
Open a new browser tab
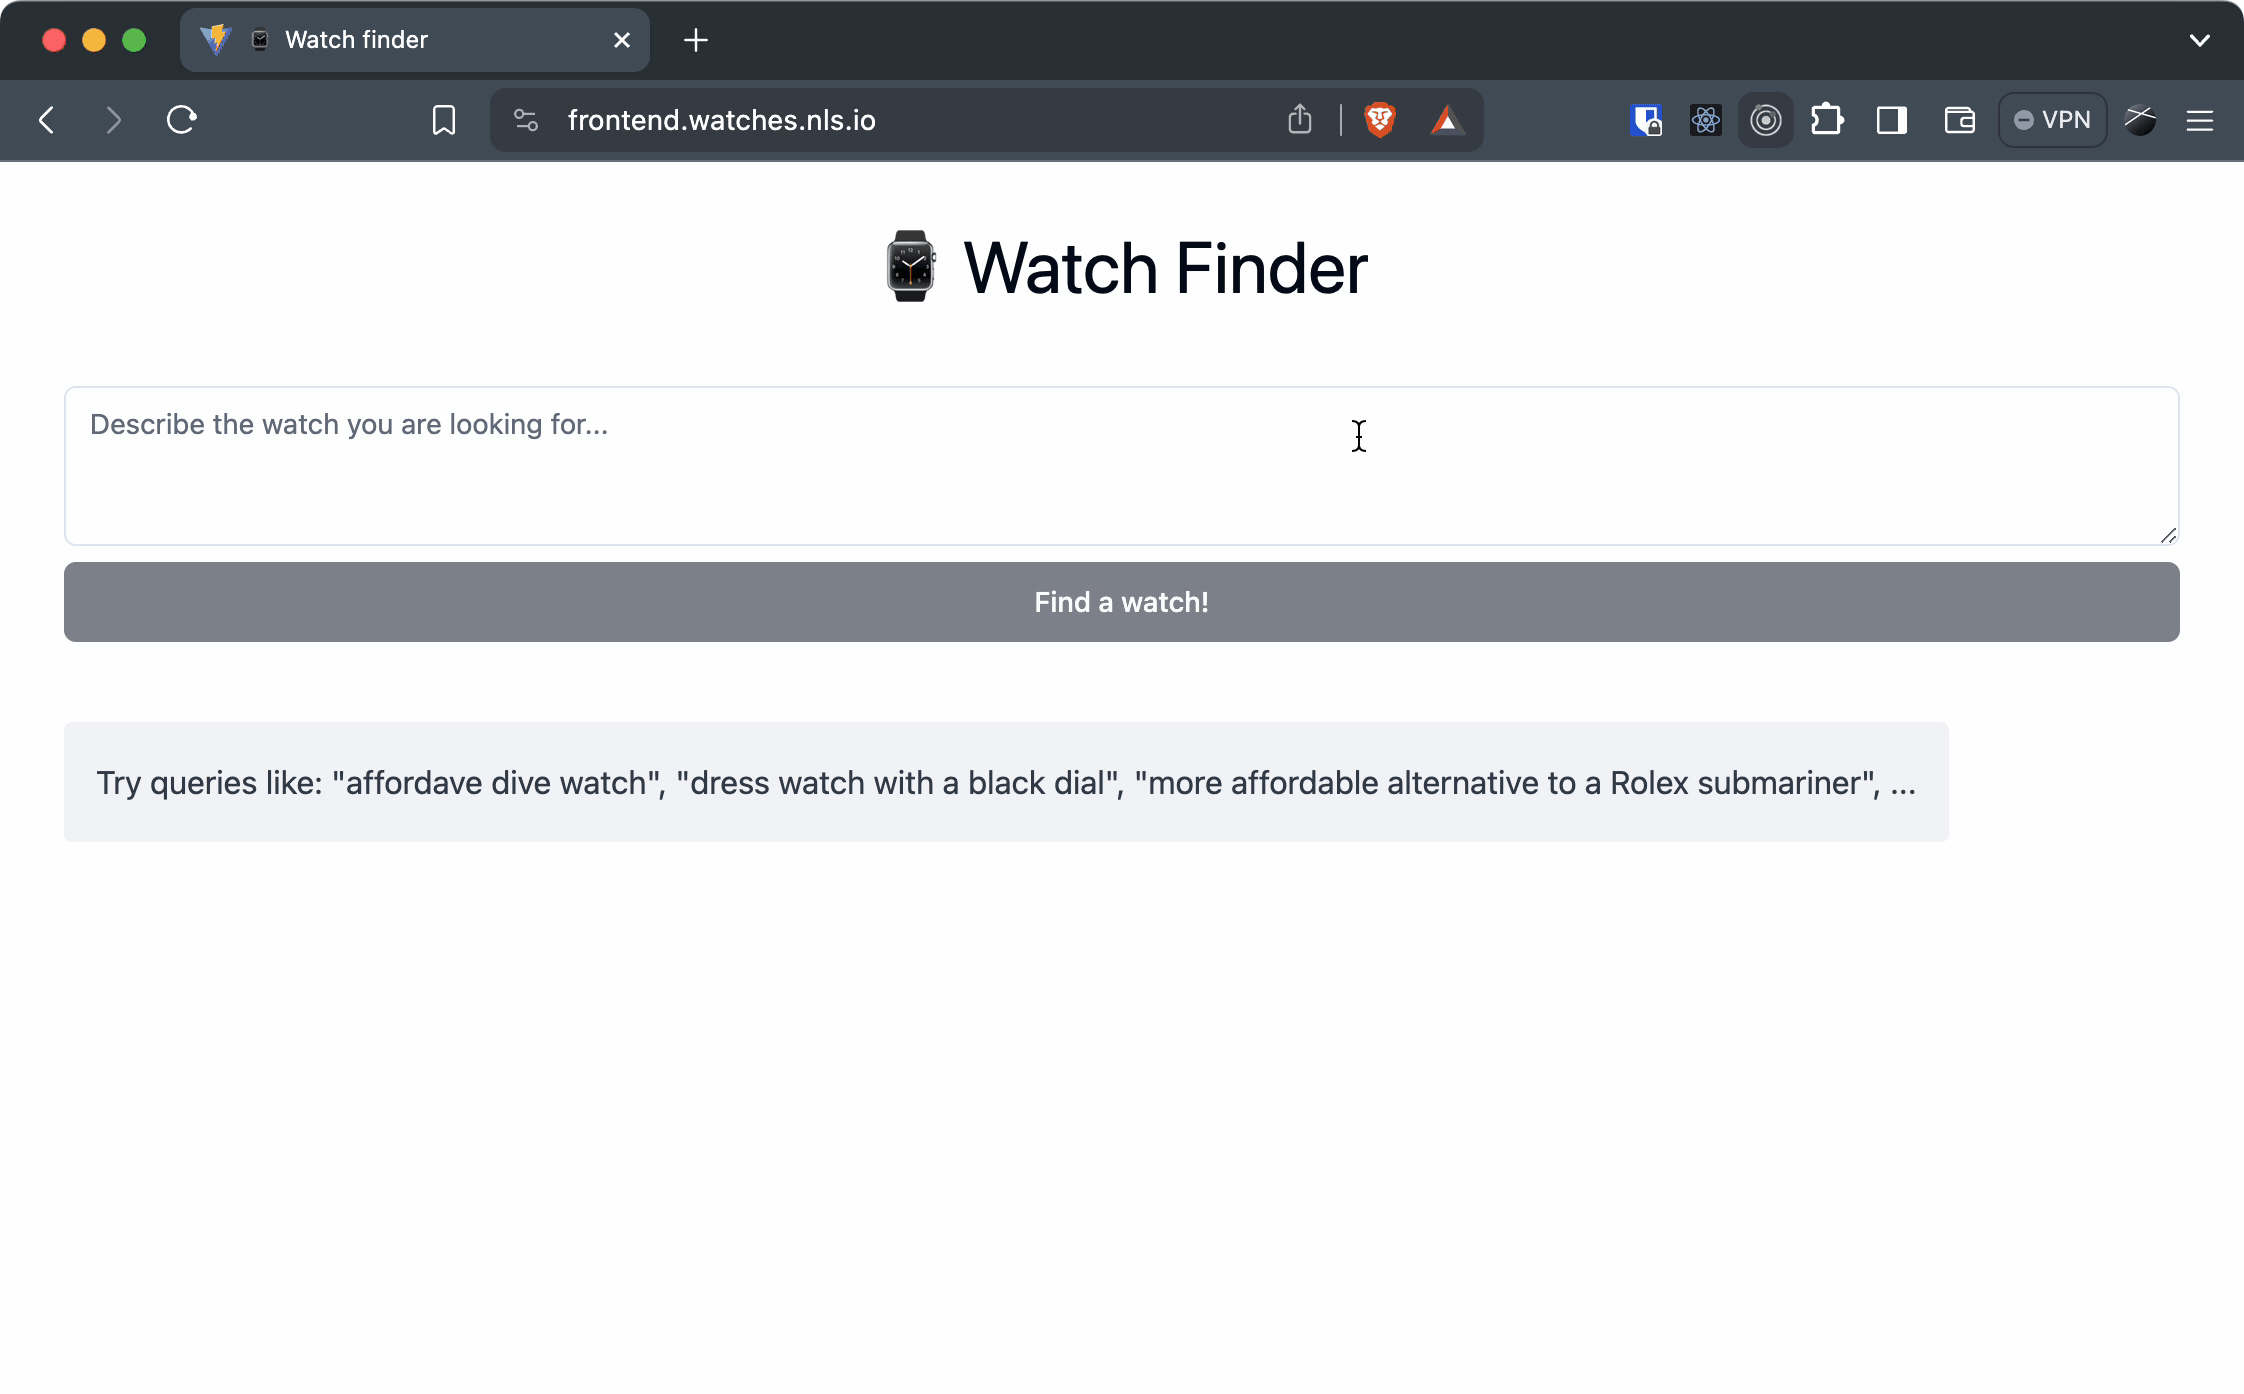[695, 40]
